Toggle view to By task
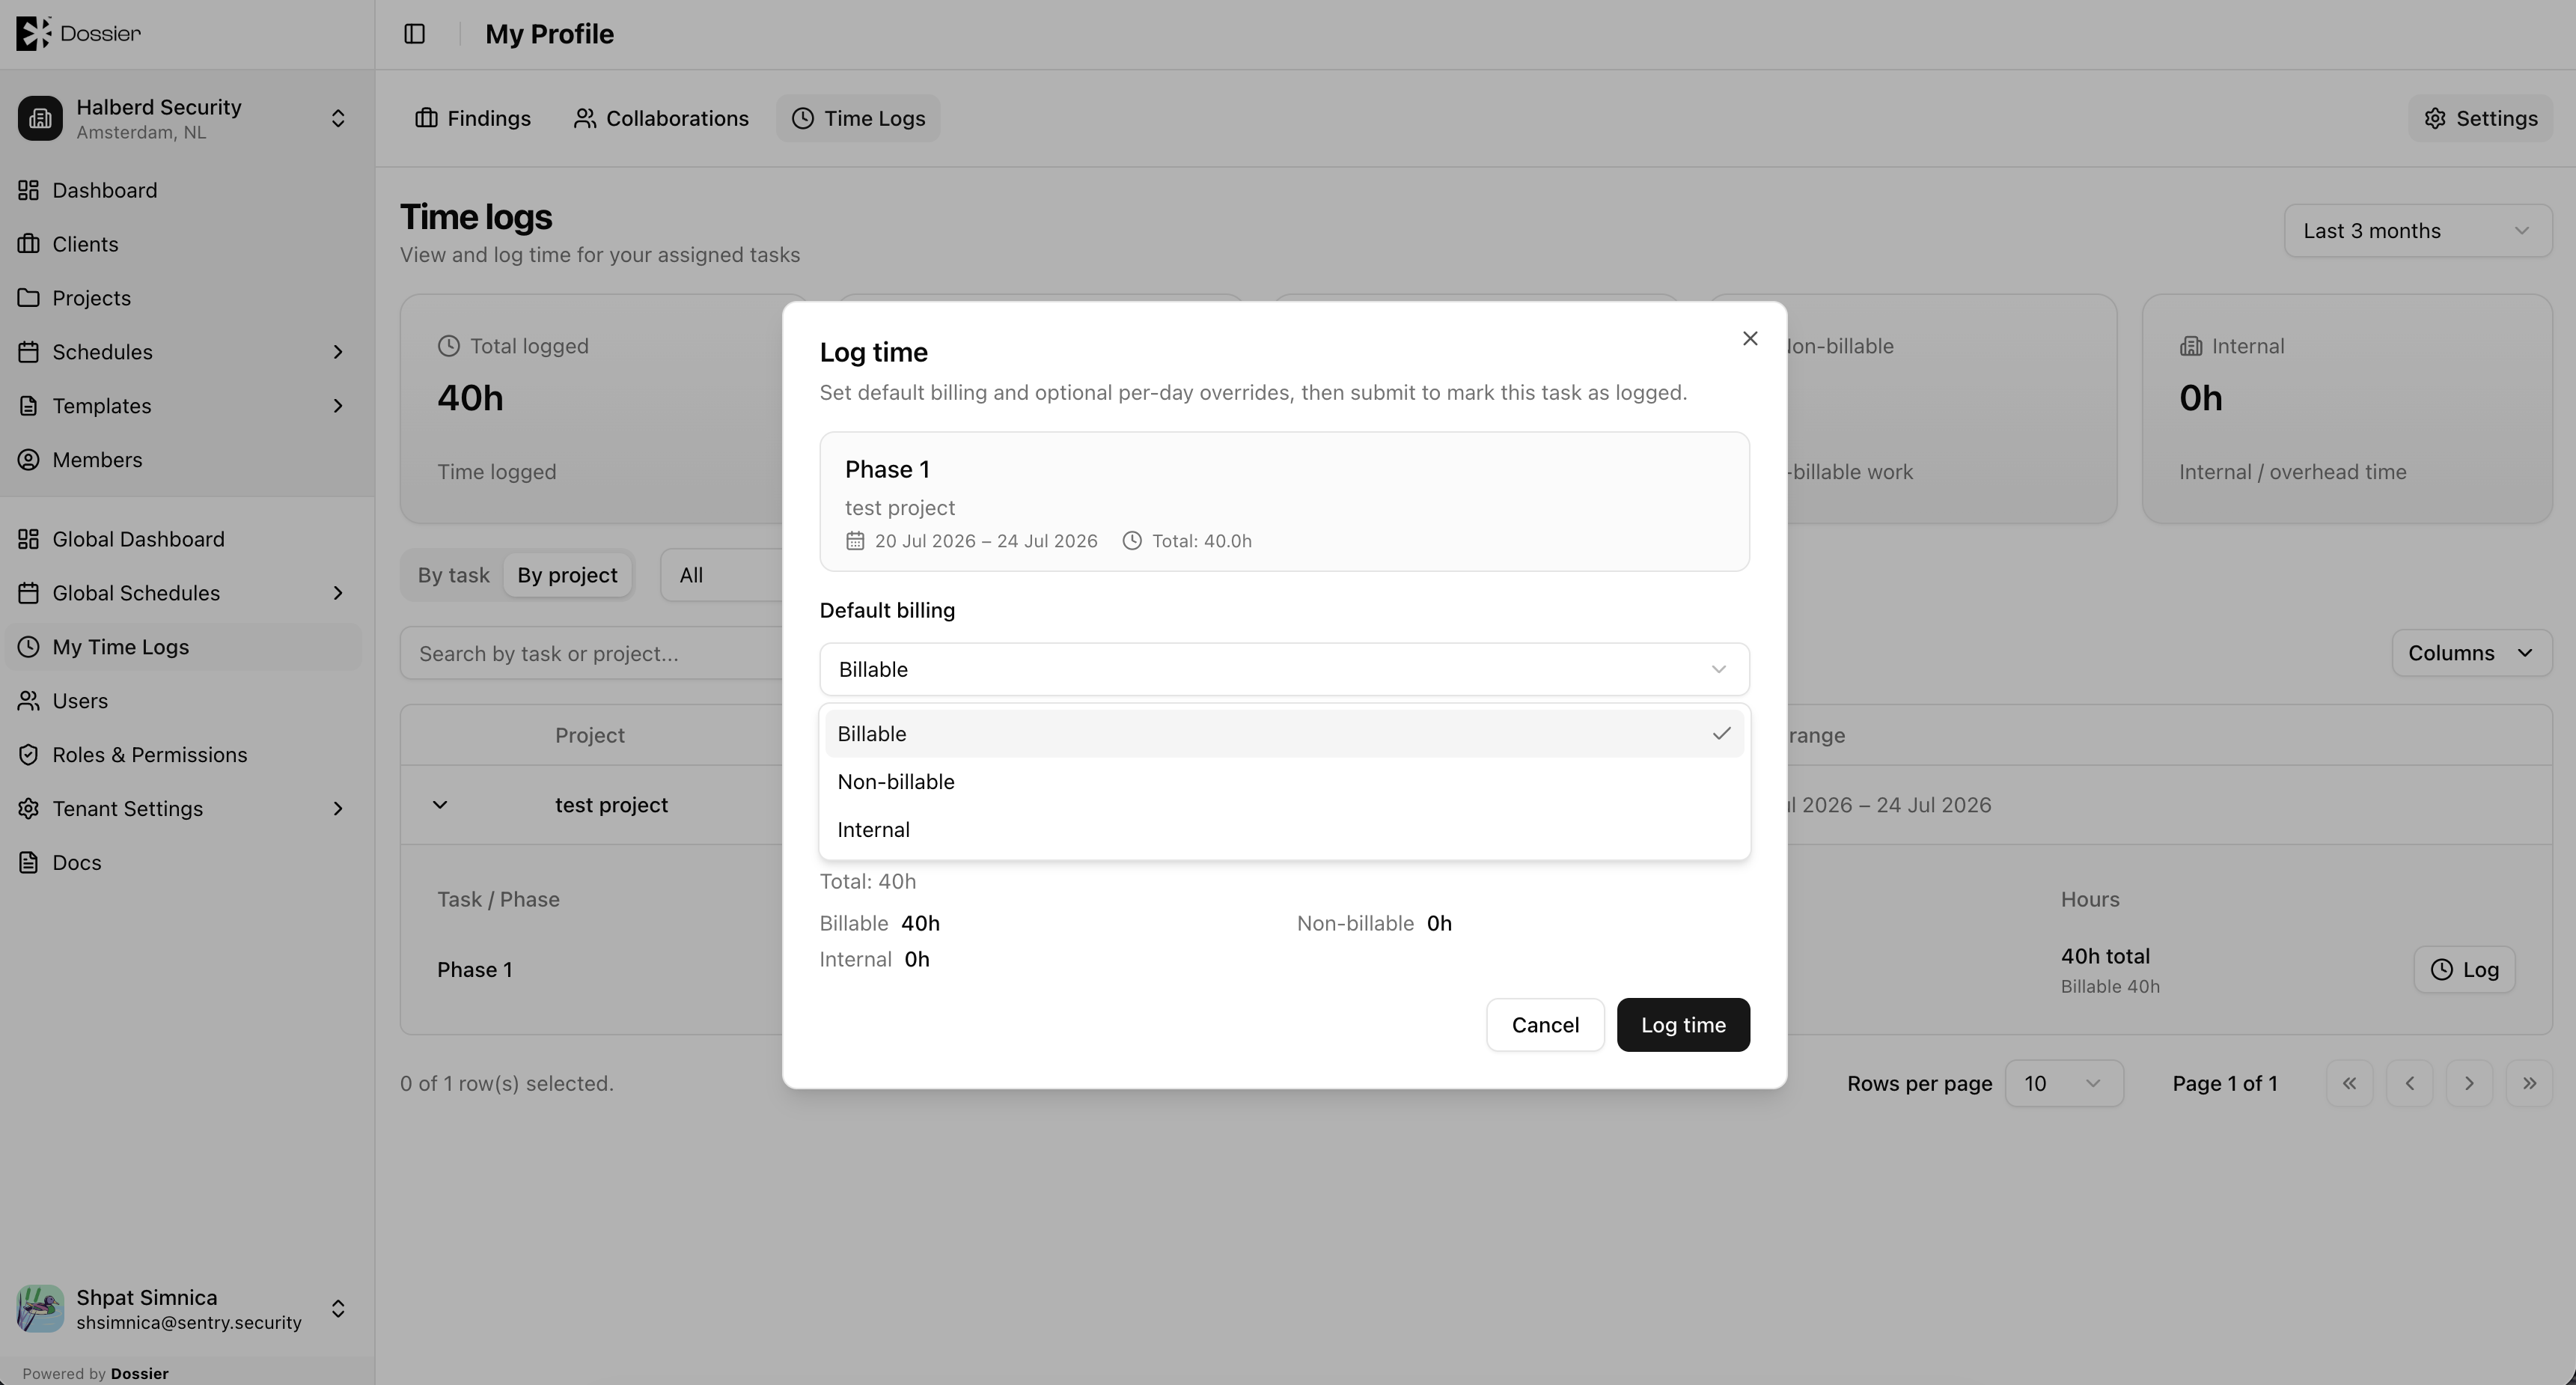This screenshot has width=2576, height=1385. (x=453, y=575)
